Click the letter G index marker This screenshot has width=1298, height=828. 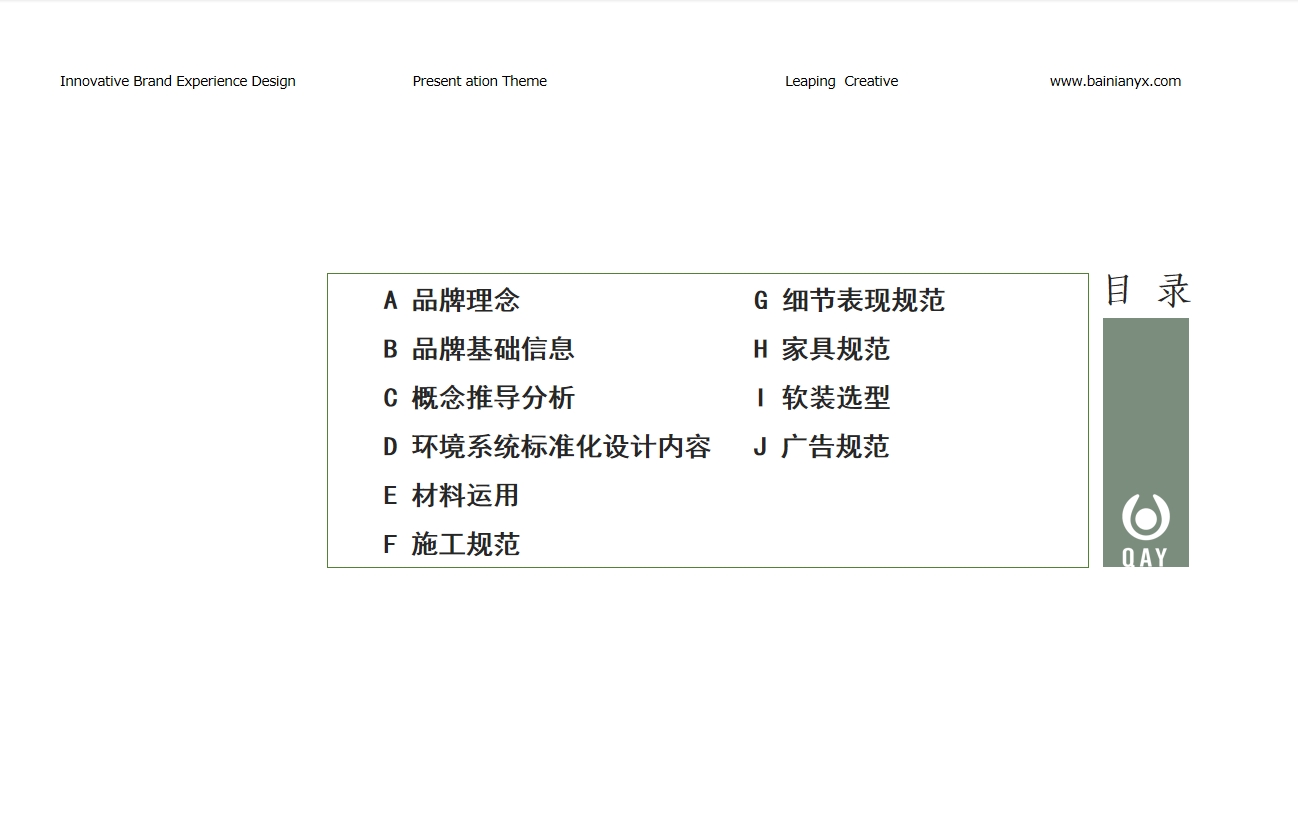[x=761, y=300]
